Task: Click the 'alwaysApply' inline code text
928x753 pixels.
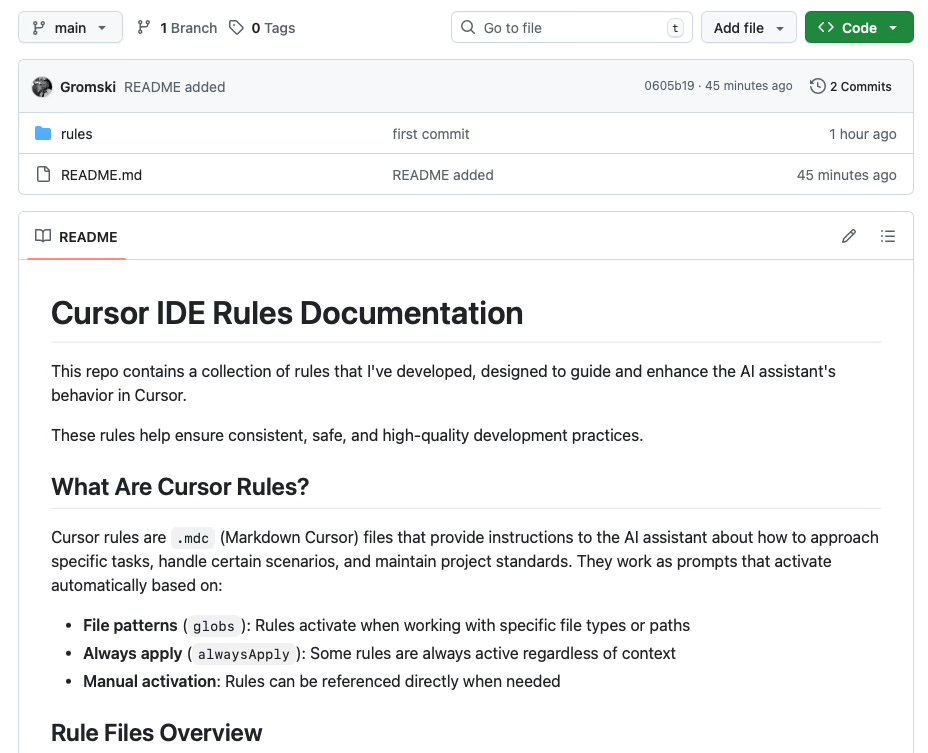Action: [x=243, y=654]
